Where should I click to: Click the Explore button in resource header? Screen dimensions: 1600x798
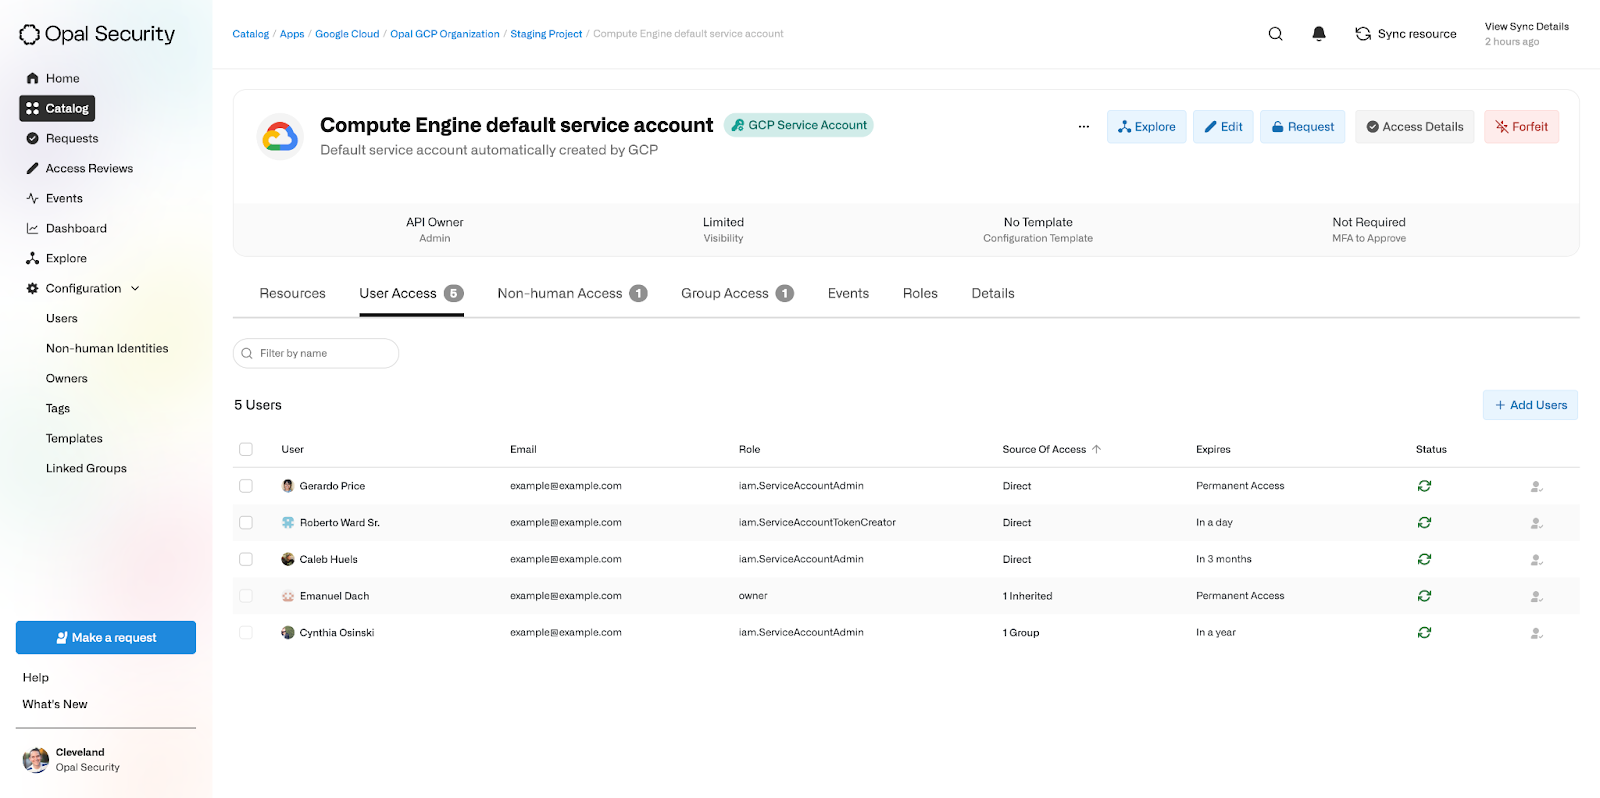click(1147, 127)
